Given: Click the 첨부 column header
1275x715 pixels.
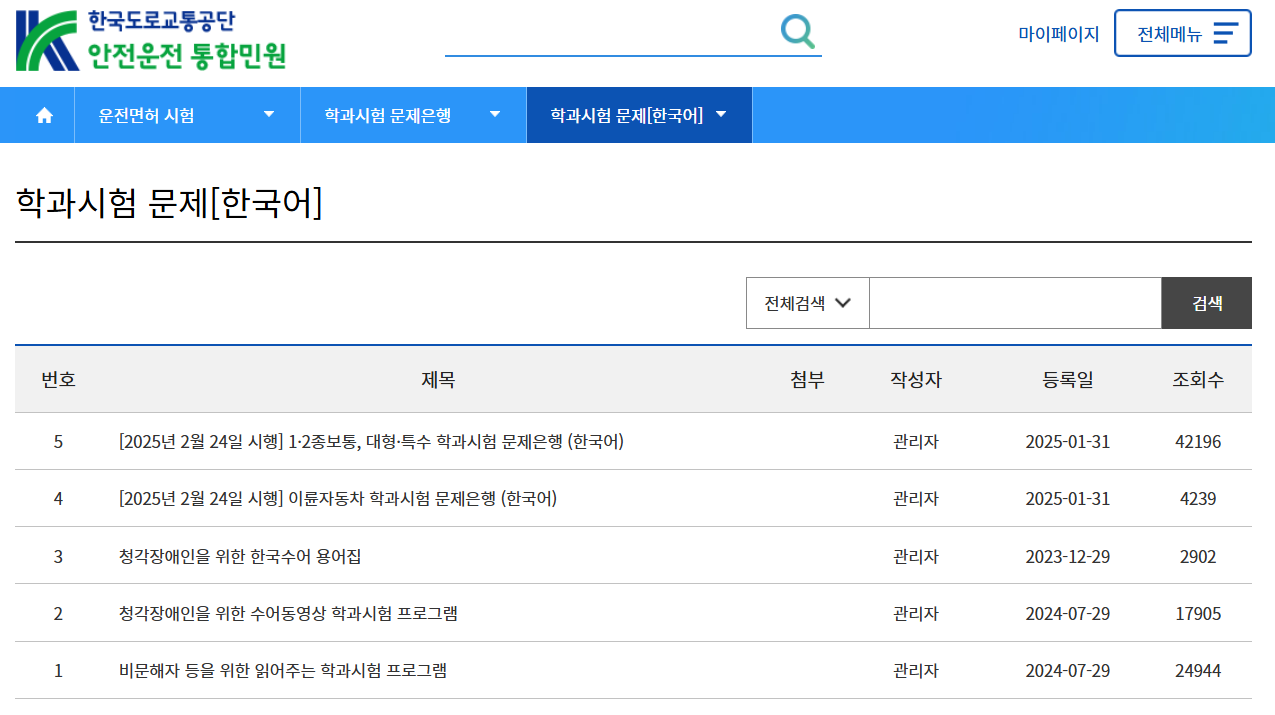Looking at the screenshot, I should click(807, 380).
